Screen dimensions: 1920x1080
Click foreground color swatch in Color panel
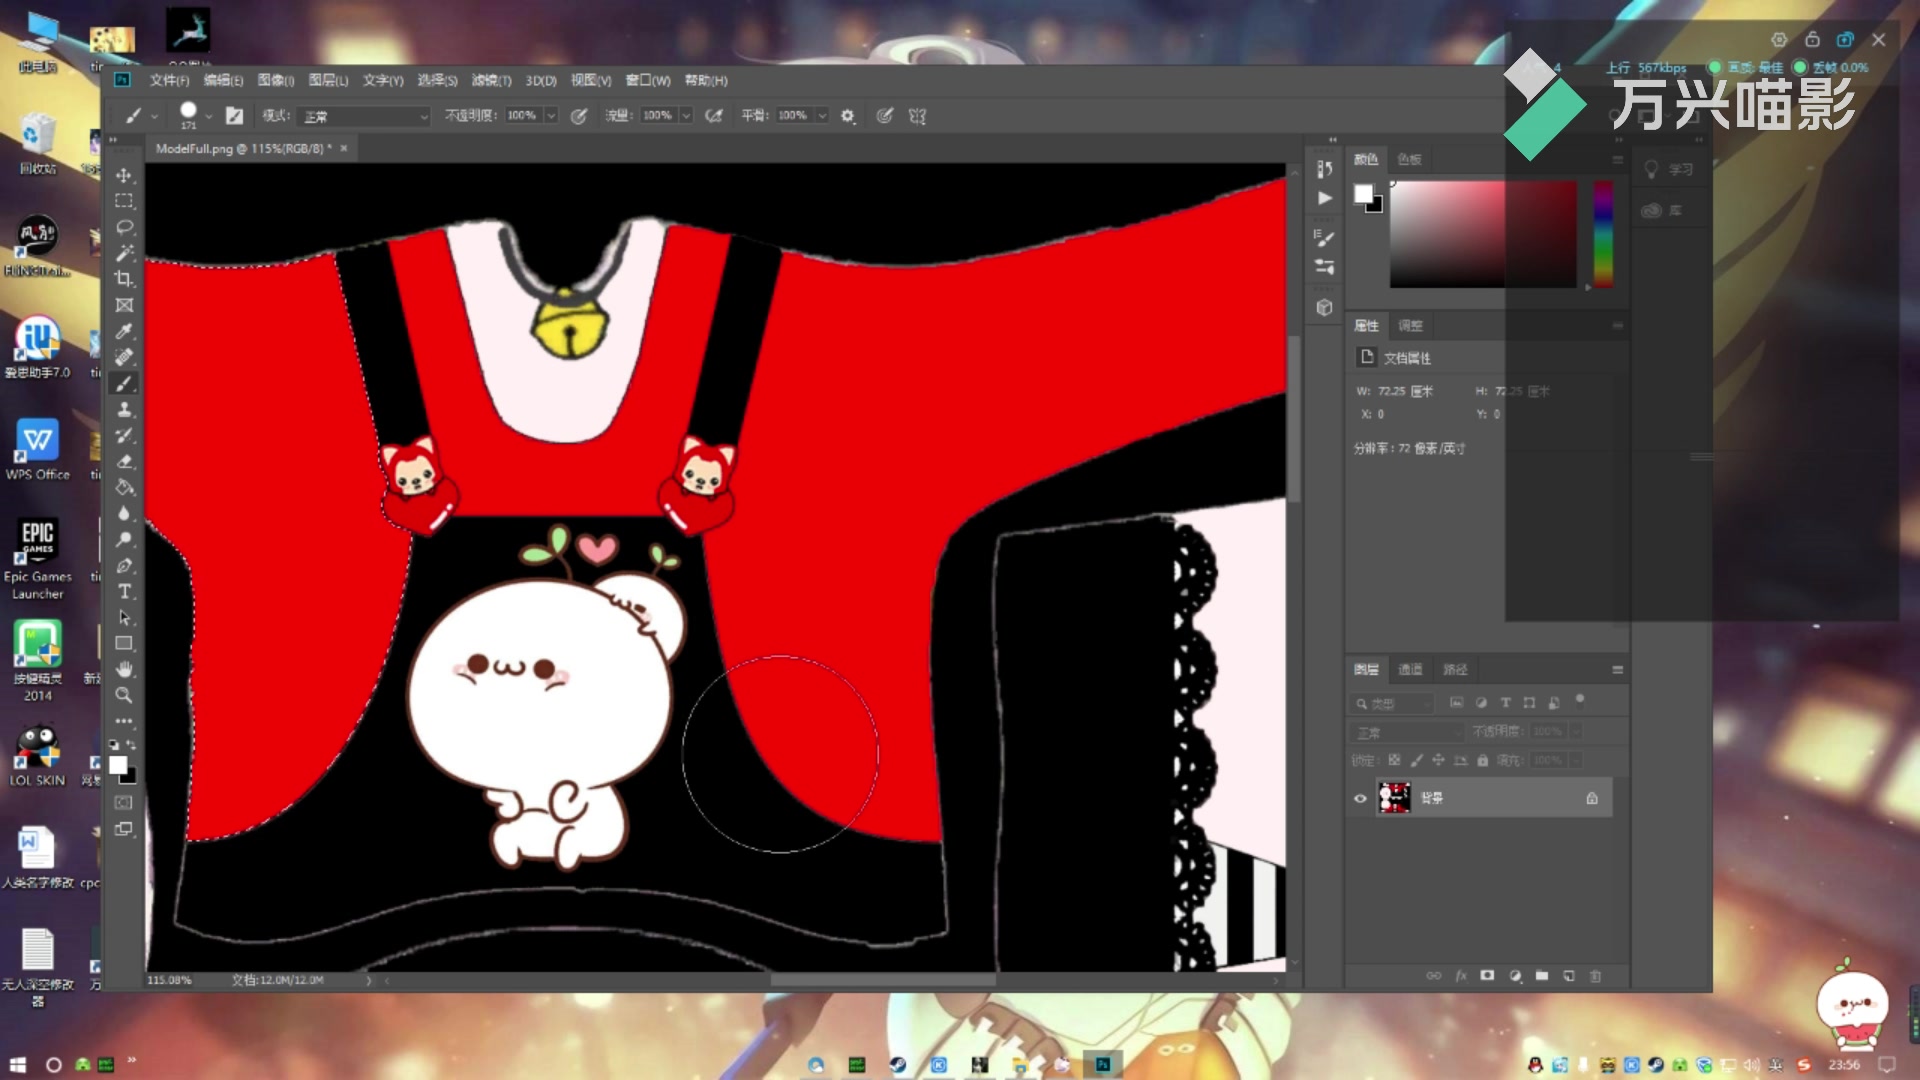point(1363,193)
